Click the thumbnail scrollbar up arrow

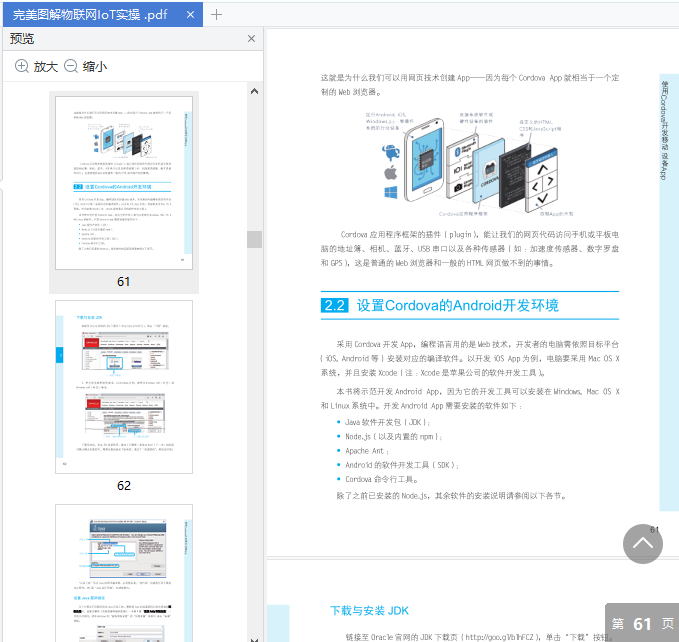pos(255,91)
